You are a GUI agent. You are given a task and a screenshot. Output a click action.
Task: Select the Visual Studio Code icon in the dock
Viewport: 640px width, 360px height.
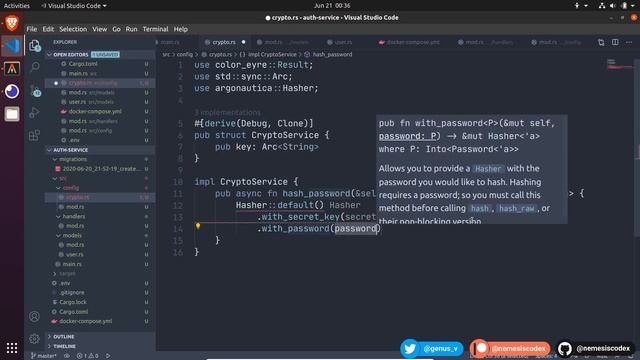(12, 46)
